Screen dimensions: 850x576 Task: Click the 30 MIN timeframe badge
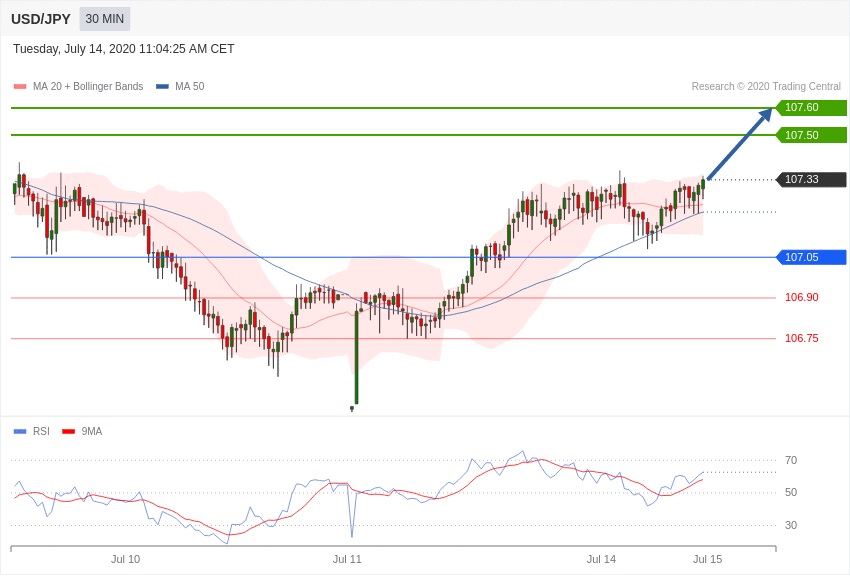click(x=105, y=19)
